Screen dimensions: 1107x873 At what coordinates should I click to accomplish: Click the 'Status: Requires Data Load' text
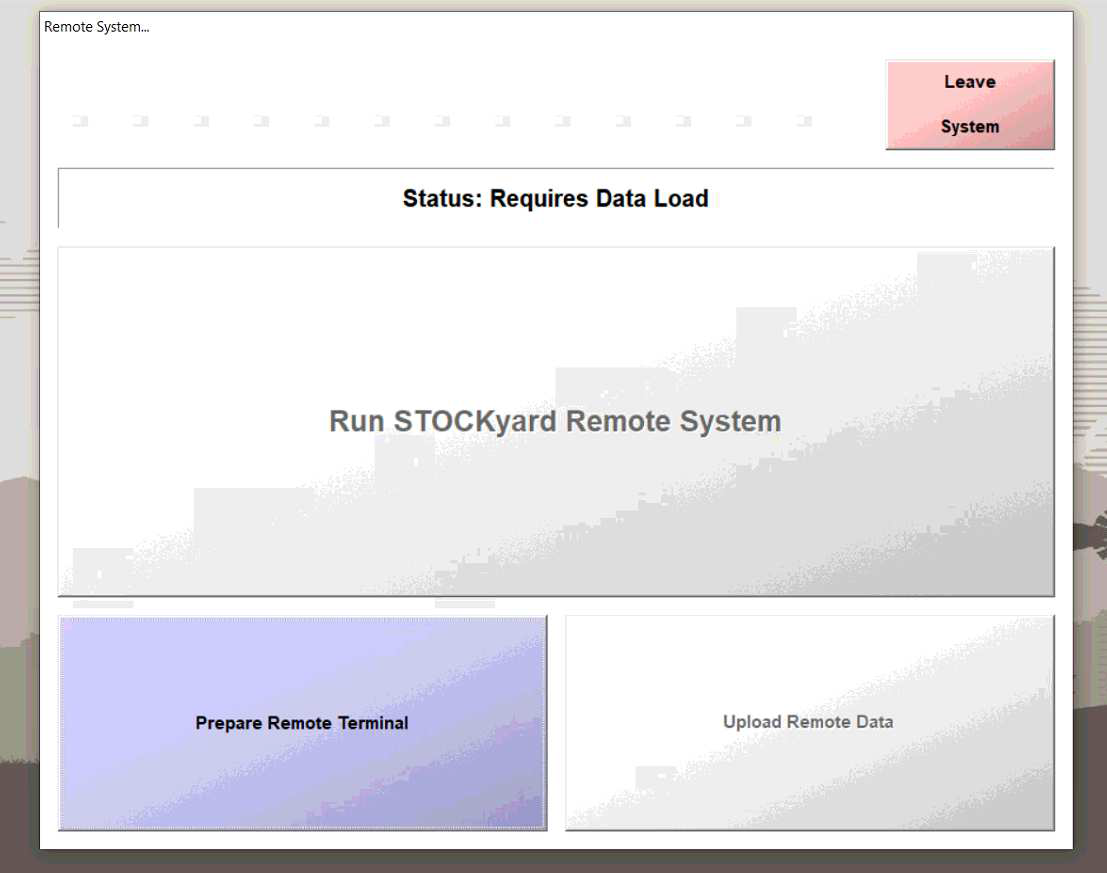coord(556,198)
